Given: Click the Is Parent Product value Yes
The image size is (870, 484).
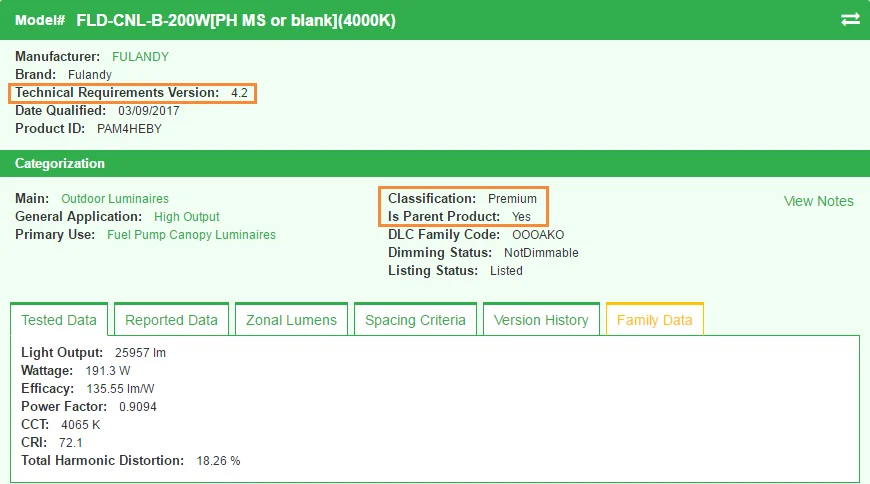Looking at the screenshot, I should click(522, 216).
